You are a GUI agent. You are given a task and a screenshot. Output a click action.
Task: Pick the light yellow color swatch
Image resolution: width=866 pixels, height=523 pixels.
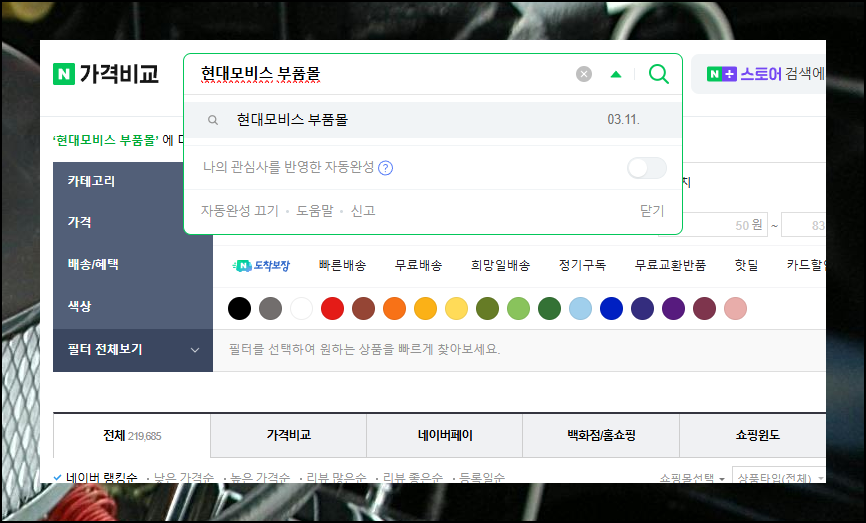(x=456, y=308)
